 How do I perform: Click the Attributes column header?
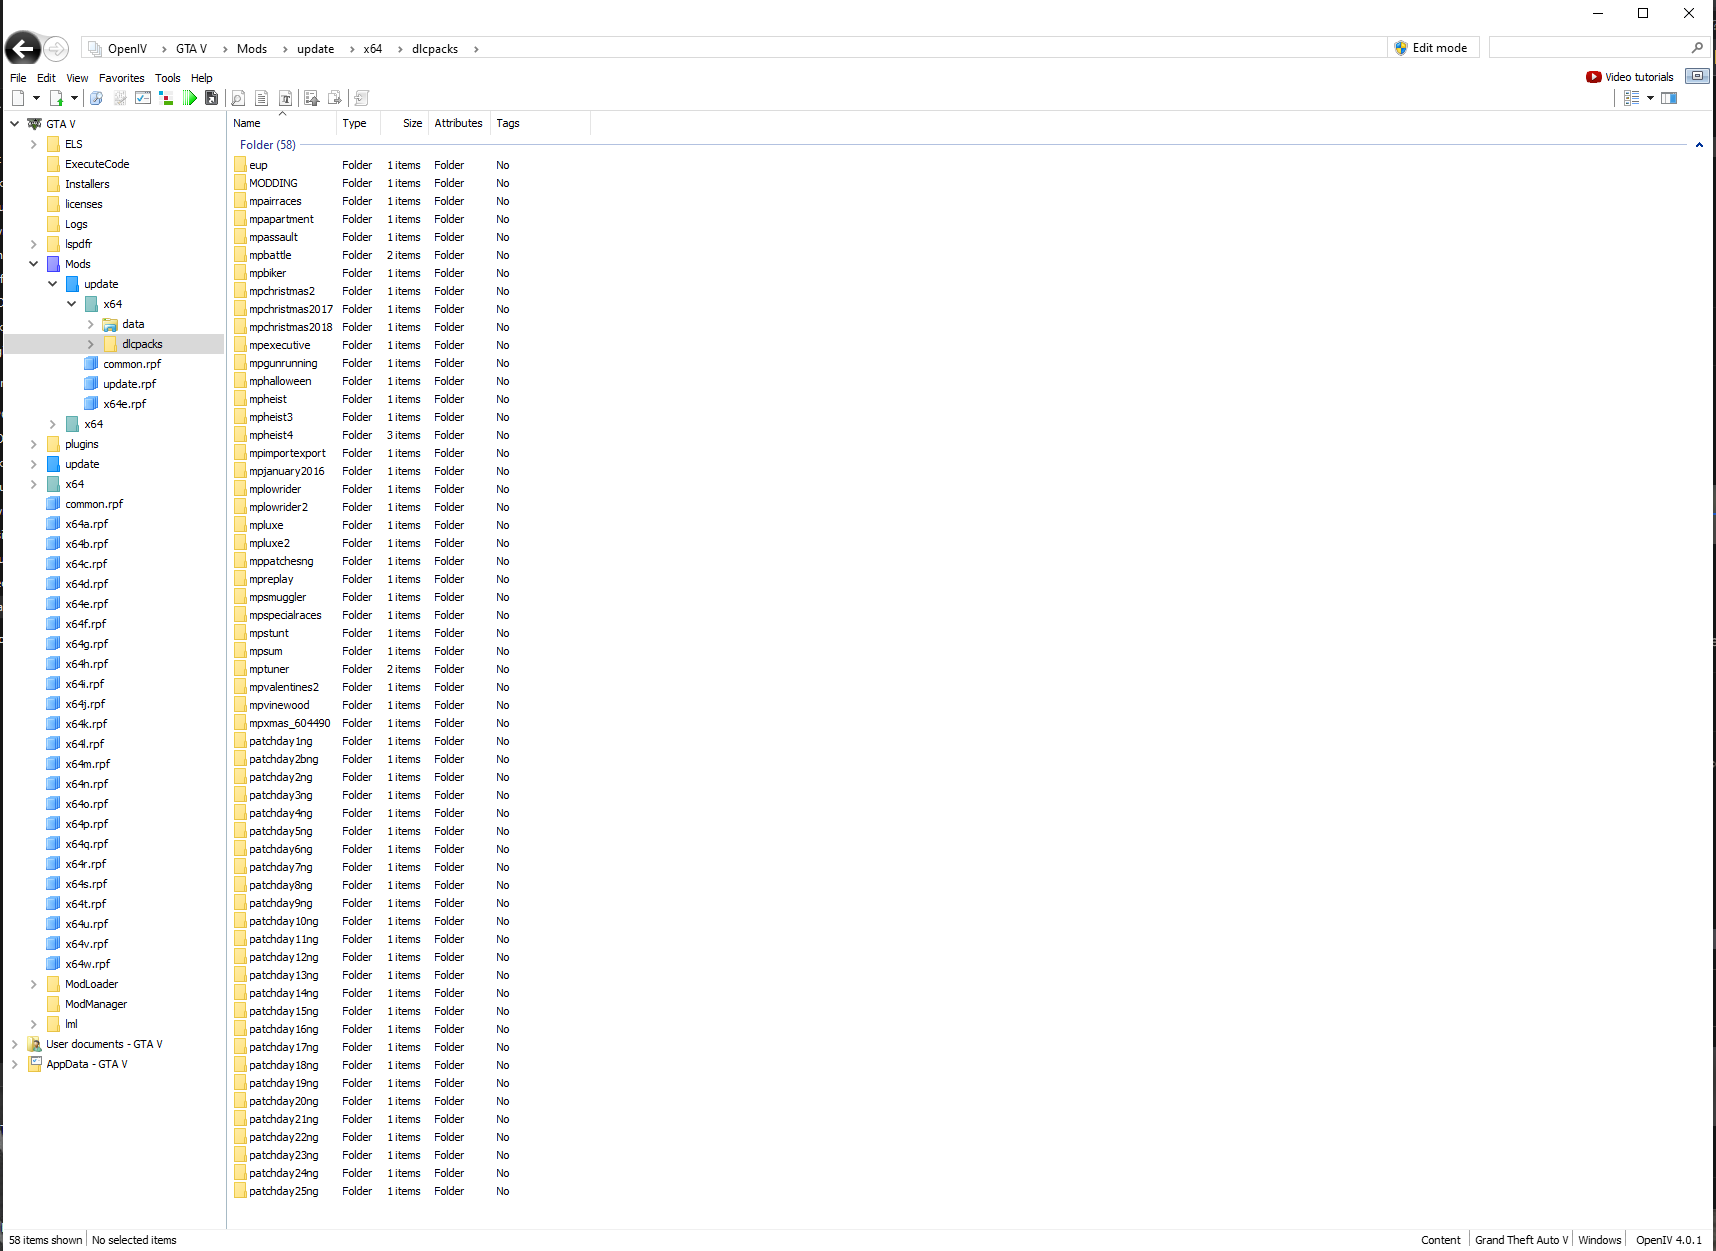458,123
